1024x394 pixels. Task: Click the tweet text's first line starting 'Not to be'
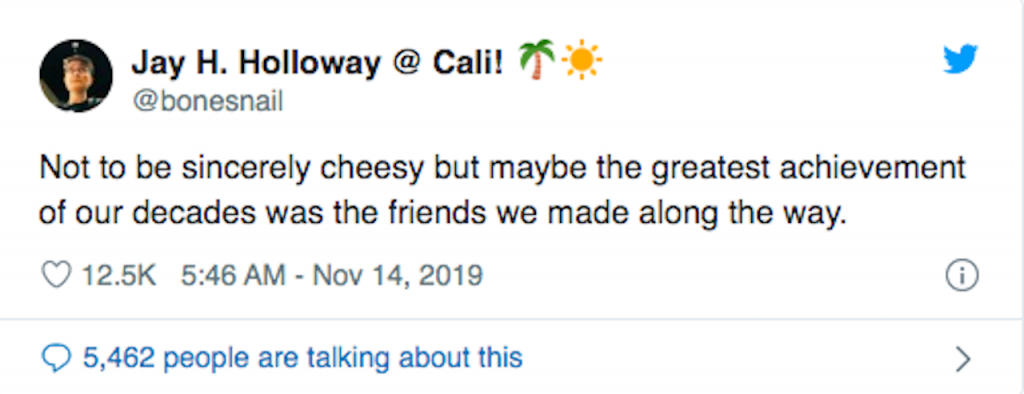coord(502,168)
